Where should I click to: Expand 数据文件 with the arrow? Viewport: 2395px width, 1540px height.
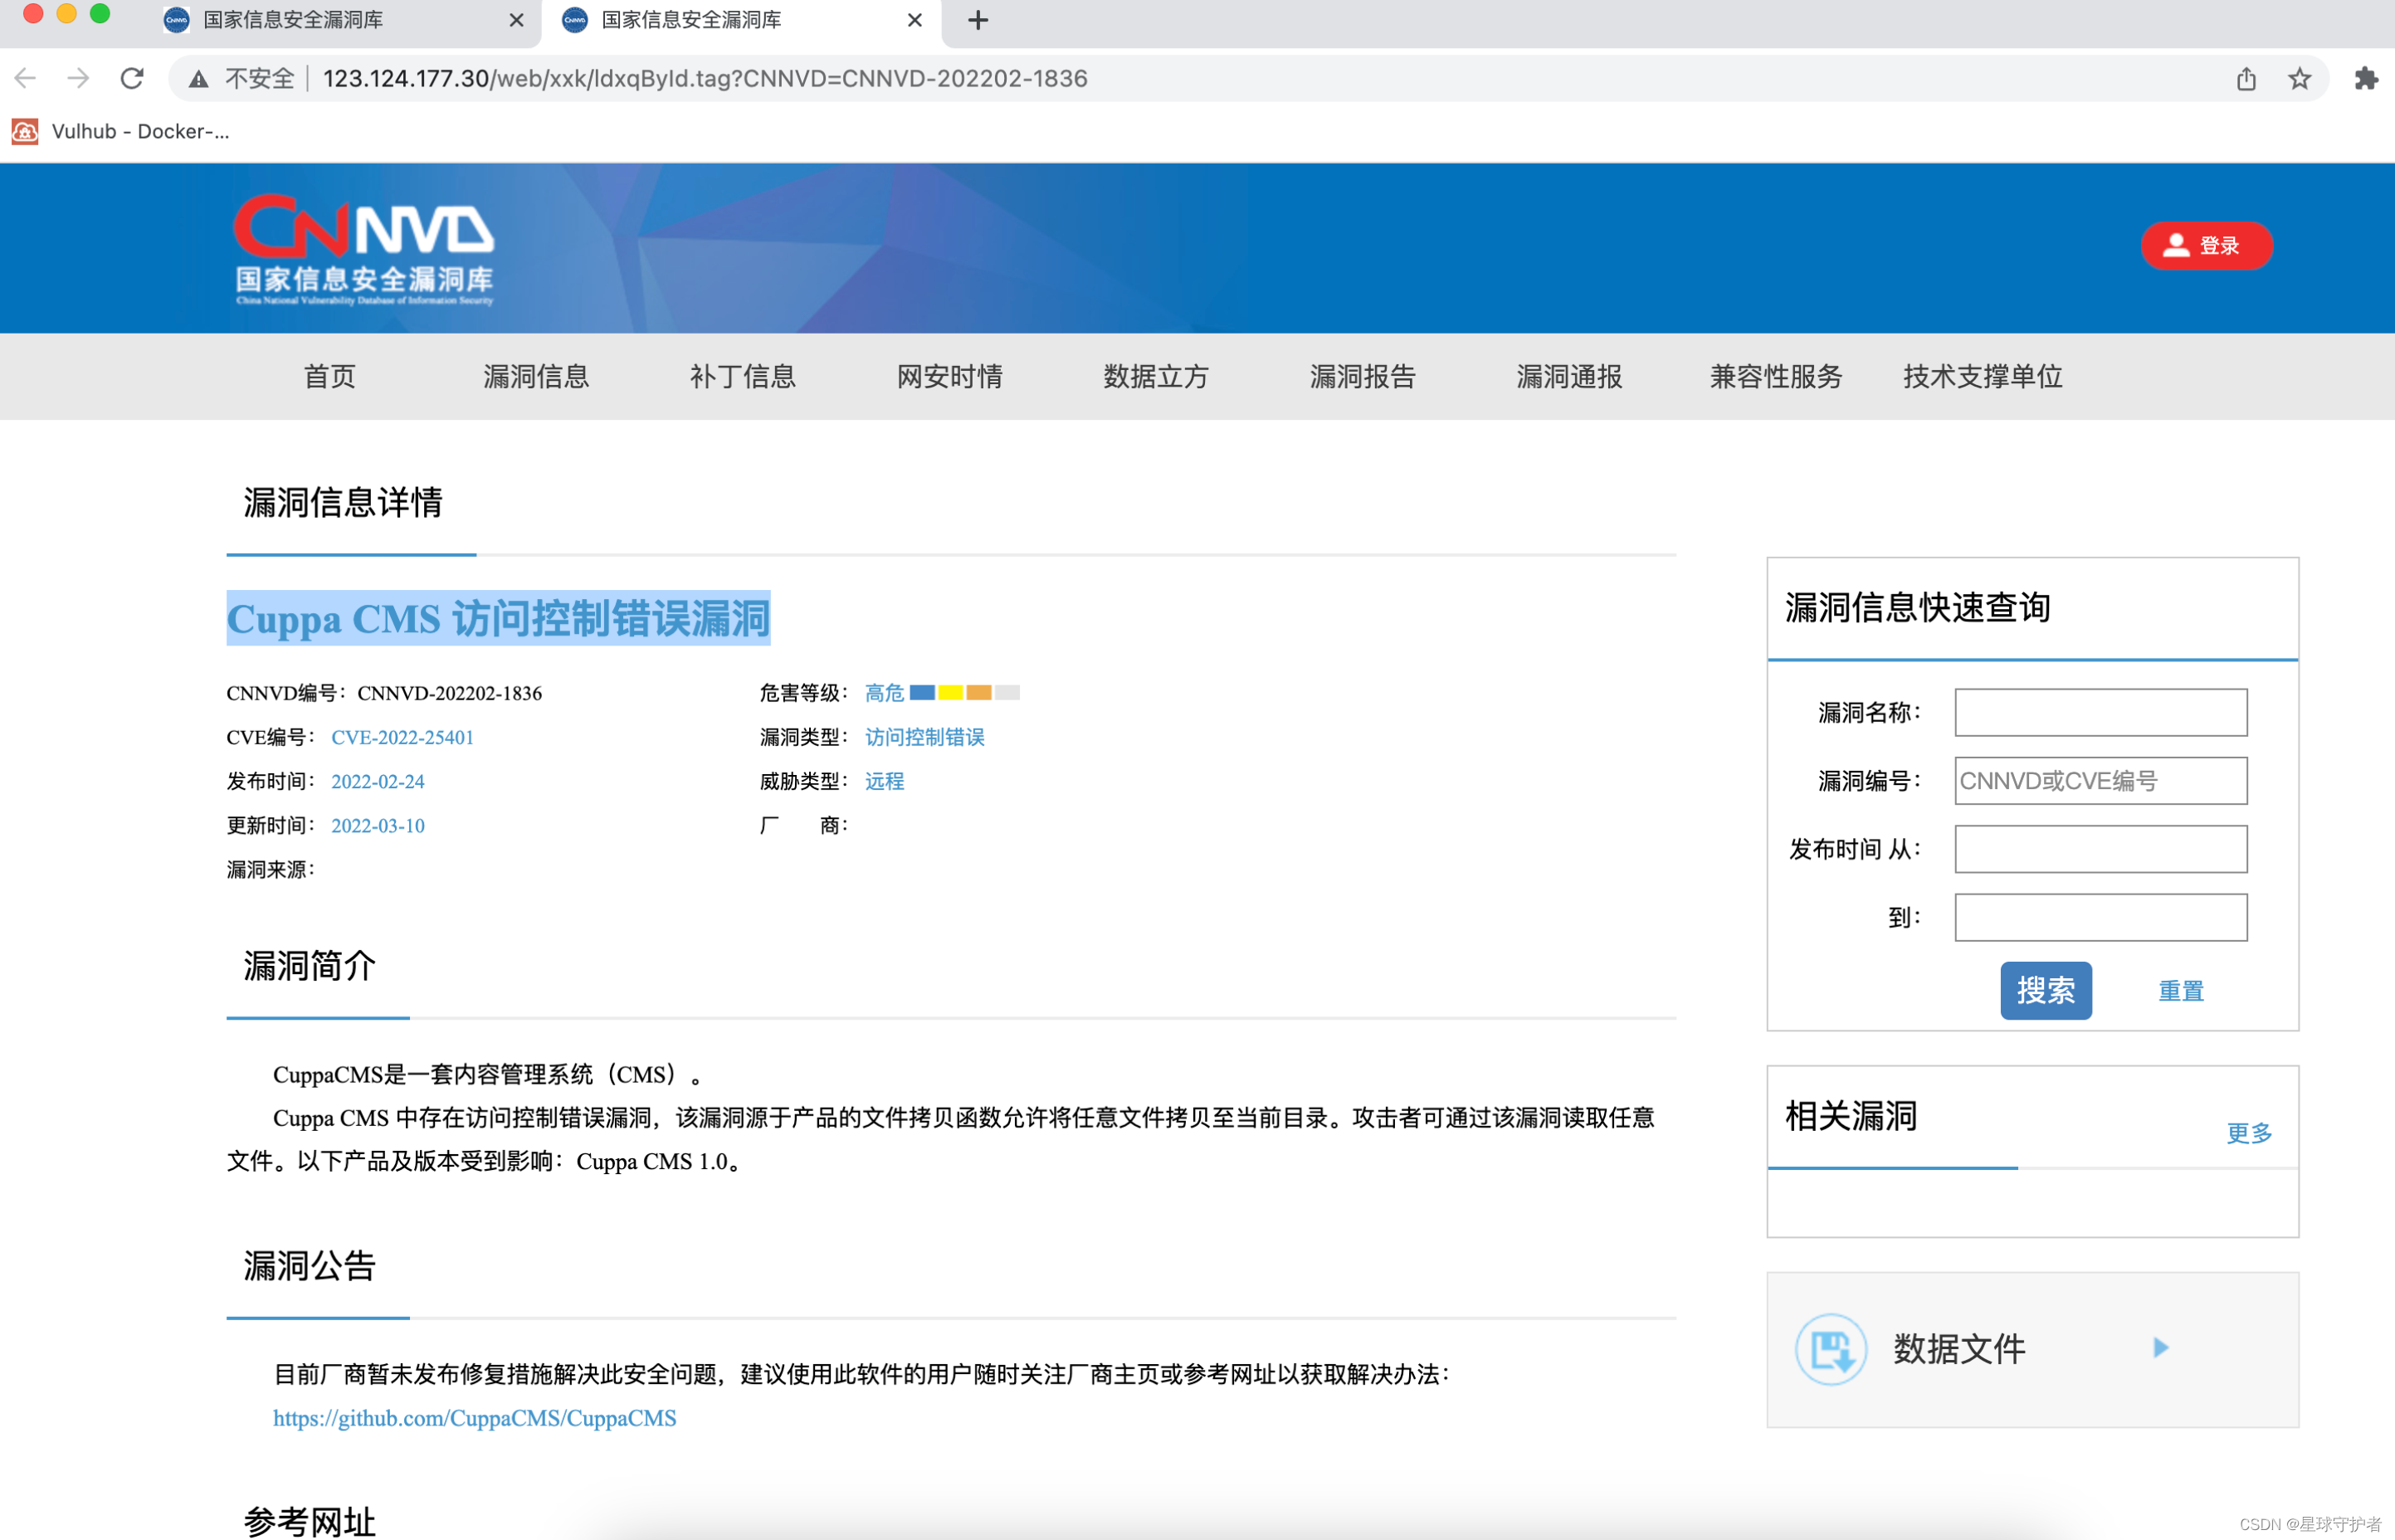[x=2160, y=1348]
